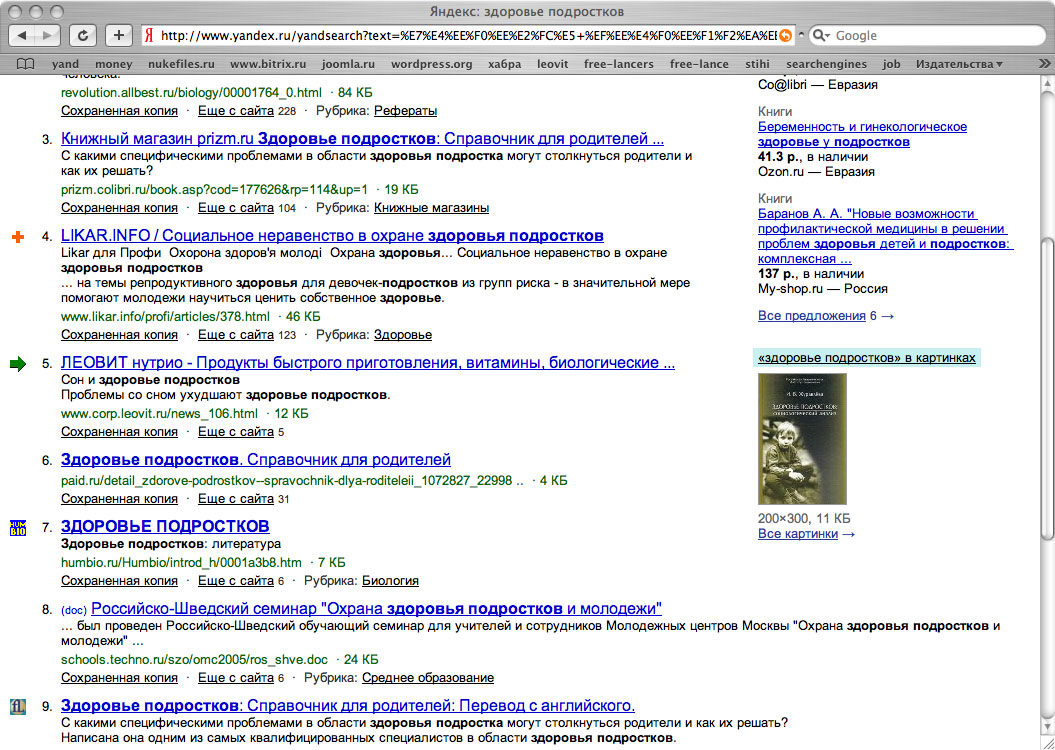Open the bookmarks book icon
Screen dimensions: 1055x750
pos(26,64)
